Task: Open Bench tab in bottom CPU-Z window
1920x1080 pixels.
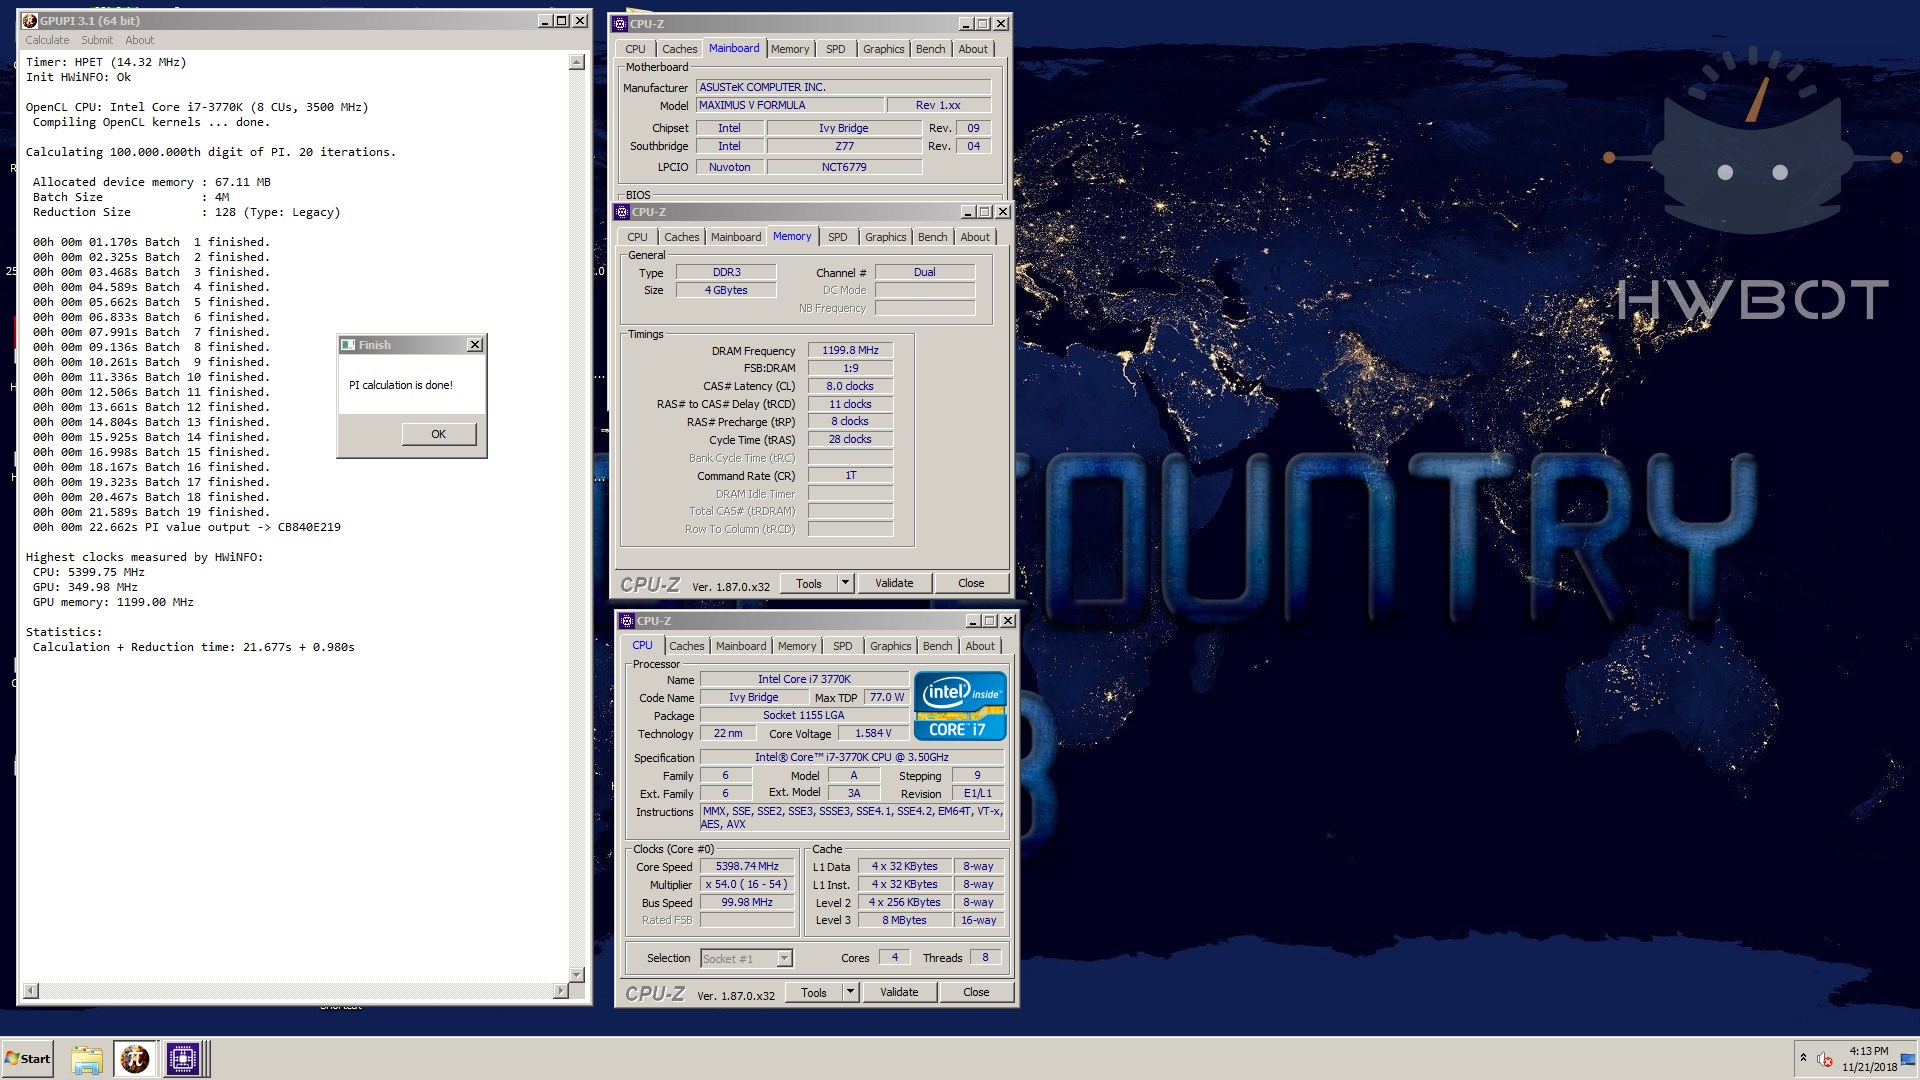Action: tap(937, 646)
